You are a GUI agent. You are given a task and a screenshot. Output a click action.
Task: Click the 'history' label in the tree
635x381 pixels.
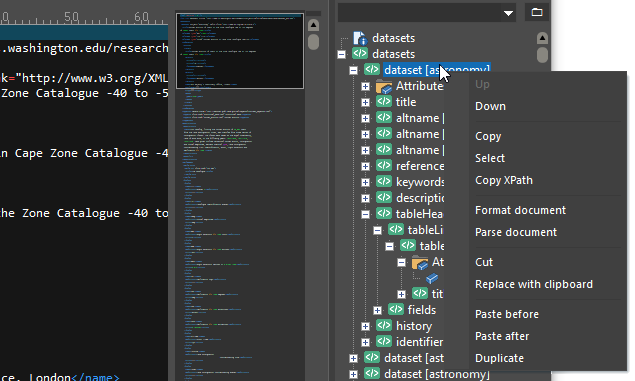click(414, 326)
